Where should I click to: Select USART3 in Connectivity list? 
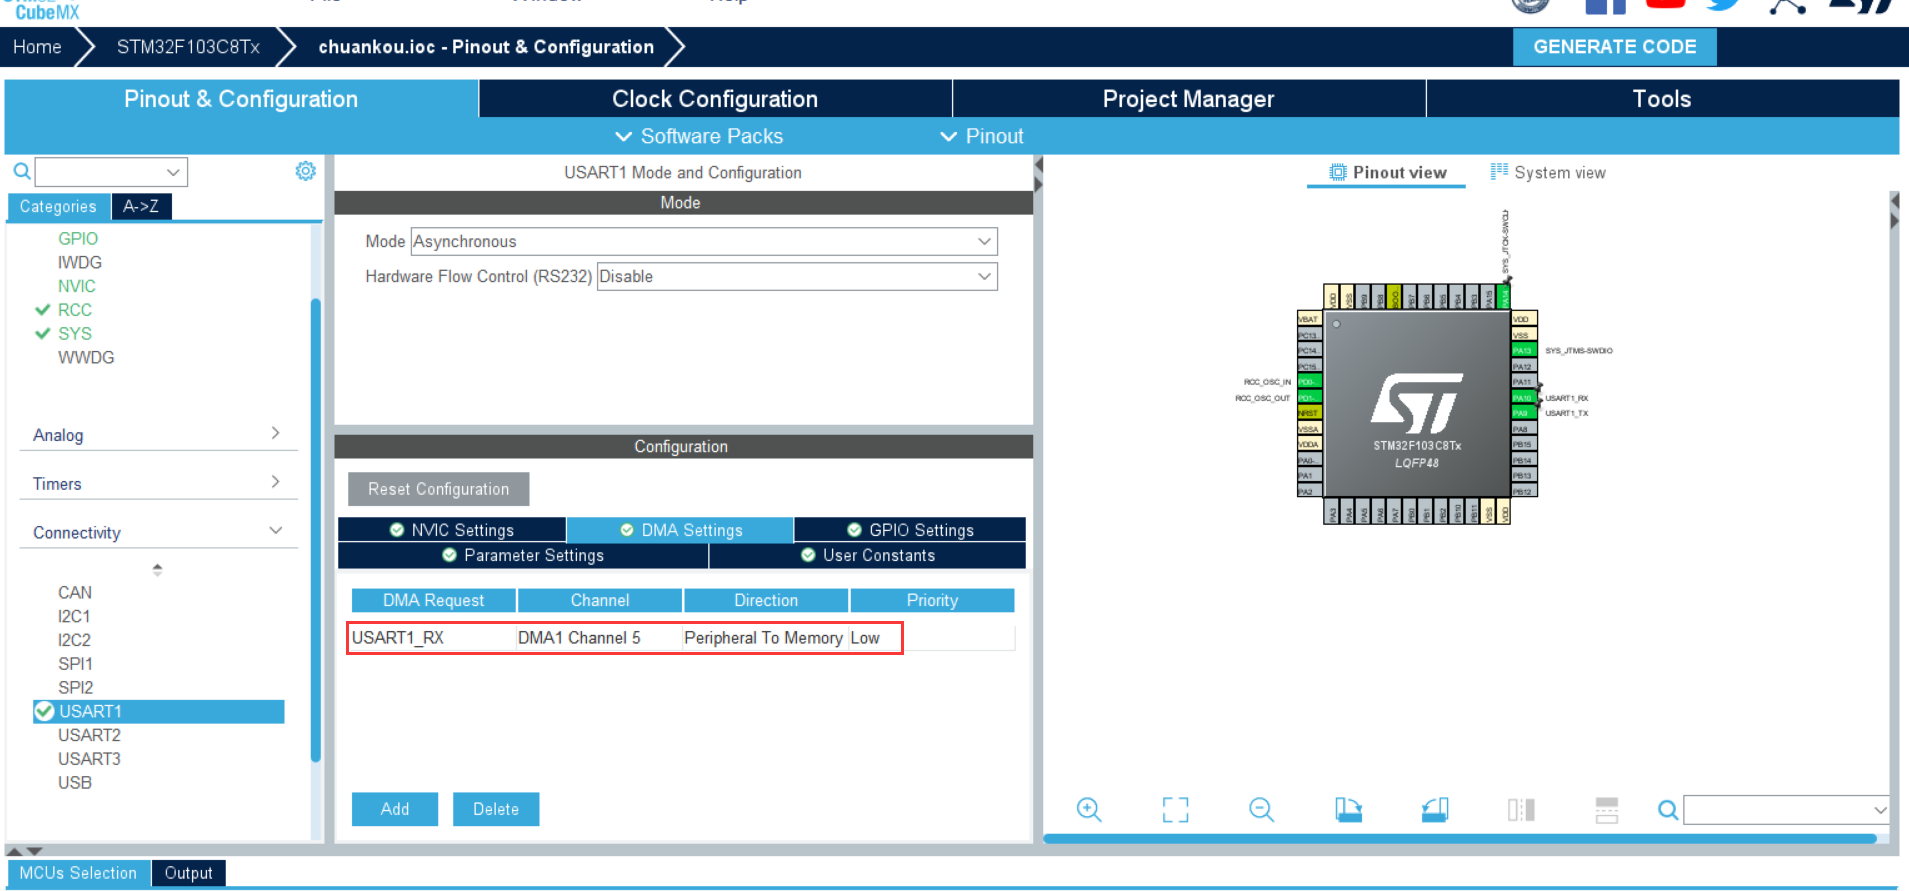tap(89, 759)
